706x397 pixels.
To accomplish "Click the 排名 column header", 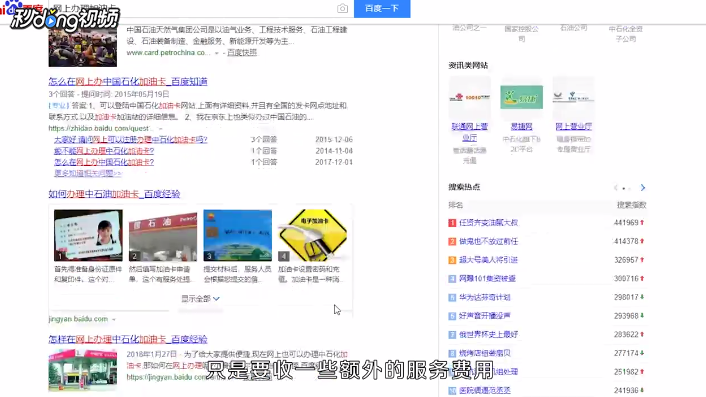I will pos(456,205).
